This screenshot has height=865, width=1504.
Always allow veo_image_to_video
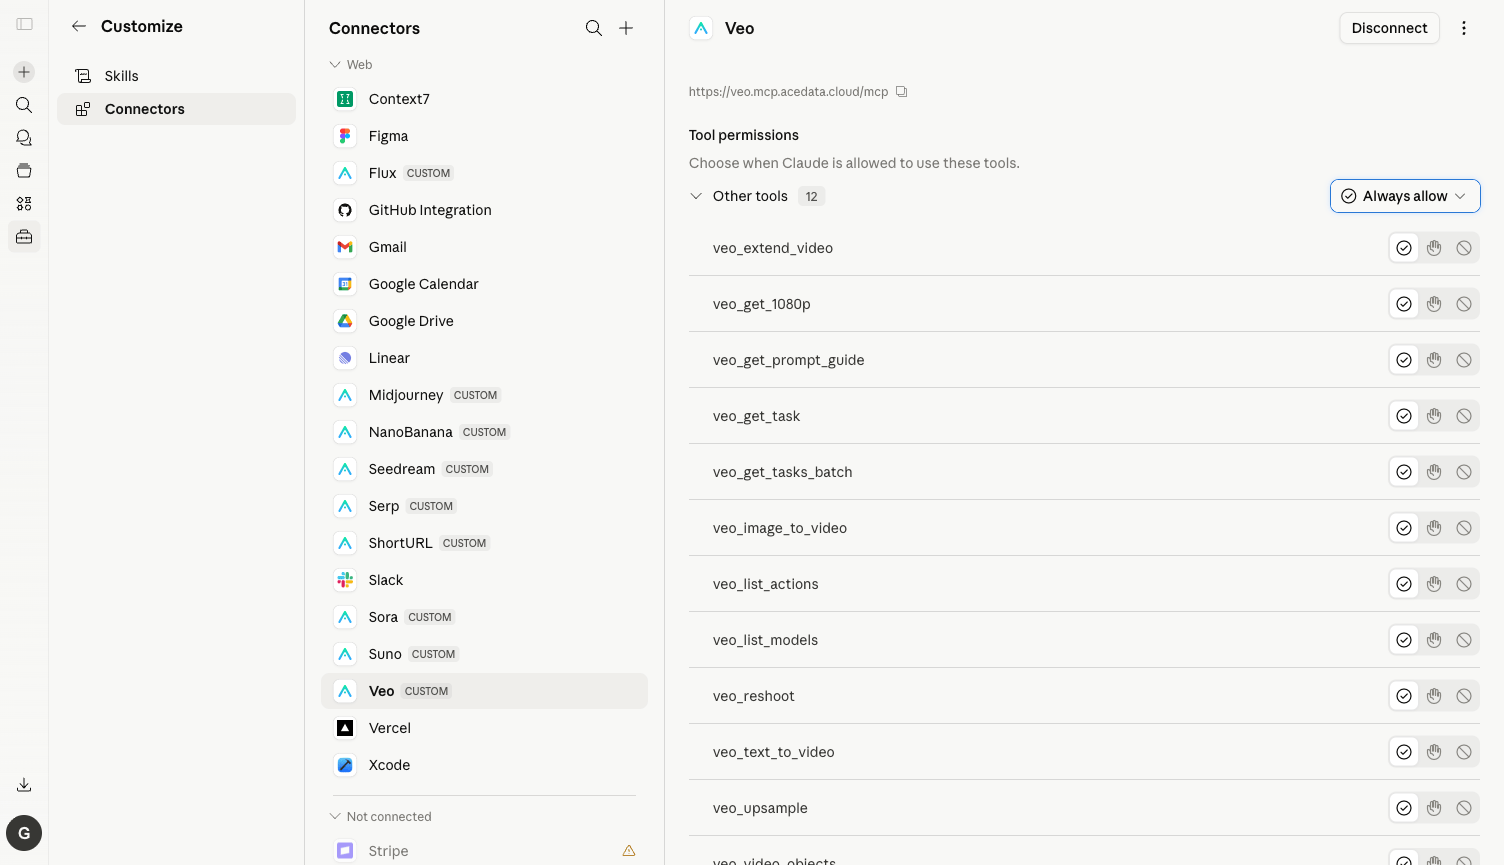tap(1404, 528)
